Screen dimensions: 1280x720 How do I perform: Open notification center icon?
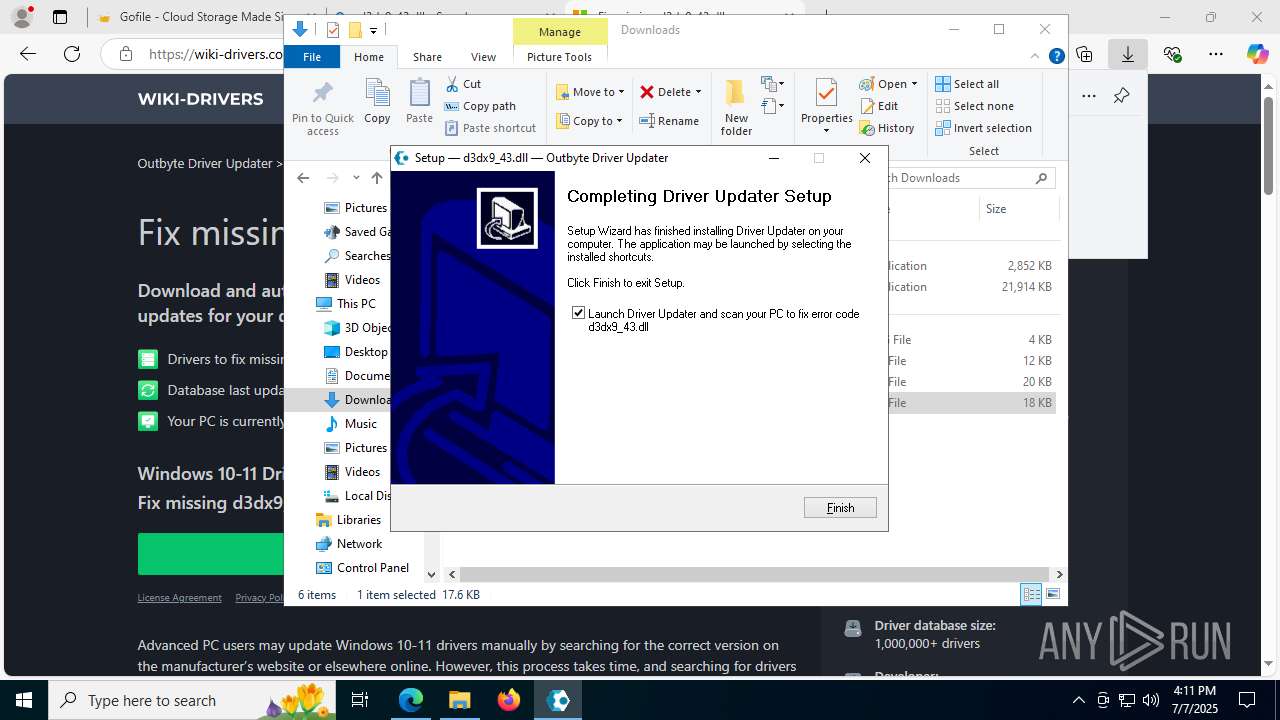(x=1247, y=700)
